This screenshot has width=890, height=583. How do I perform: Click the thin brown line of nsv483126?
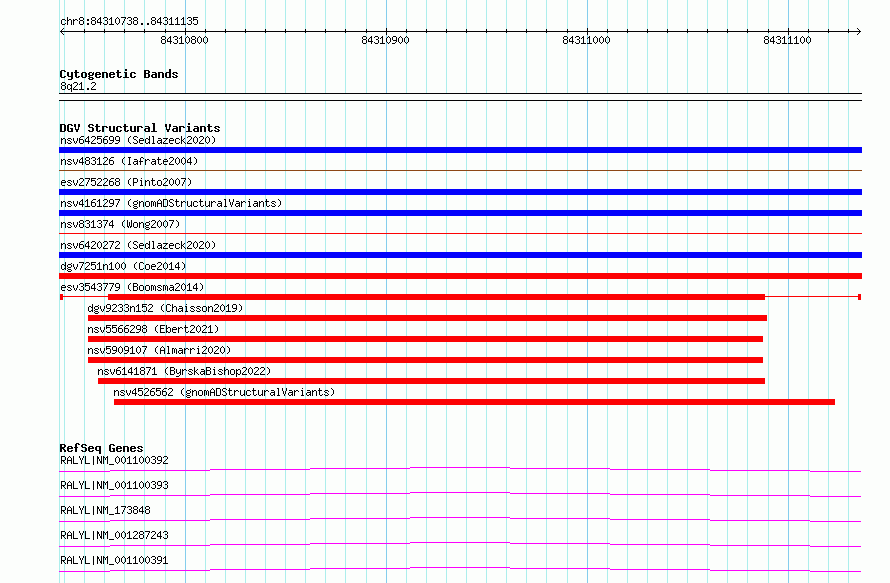(460, 170)
